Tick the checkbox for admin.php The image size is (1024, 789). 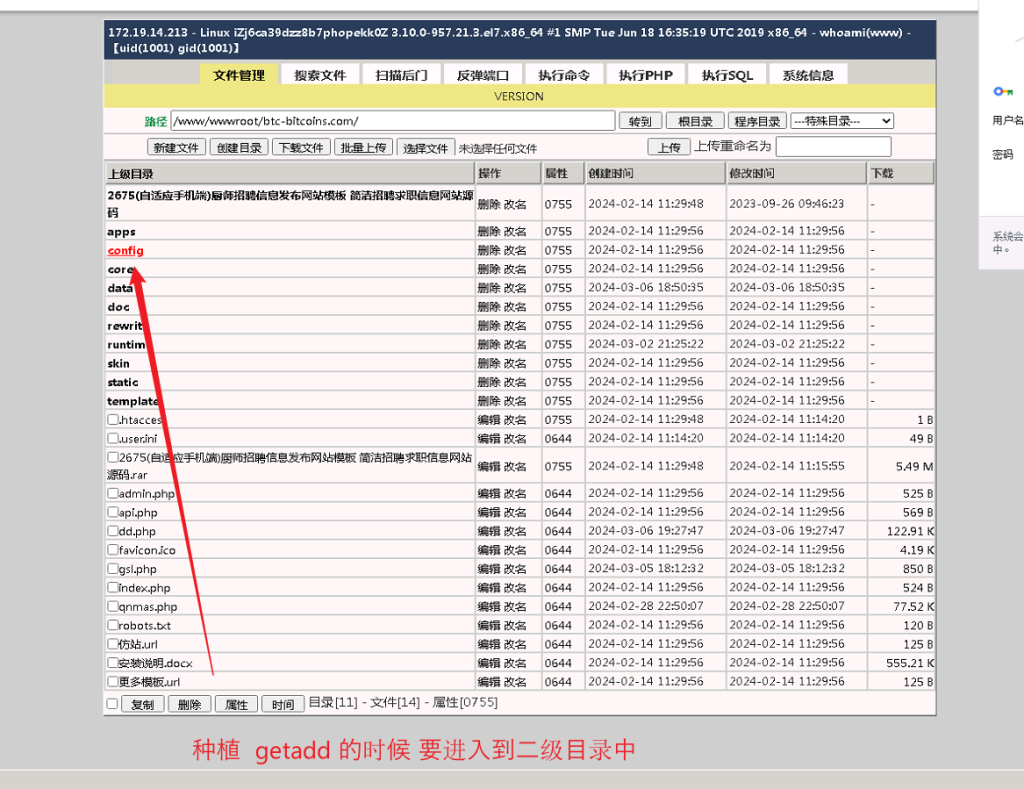[113, 493]
